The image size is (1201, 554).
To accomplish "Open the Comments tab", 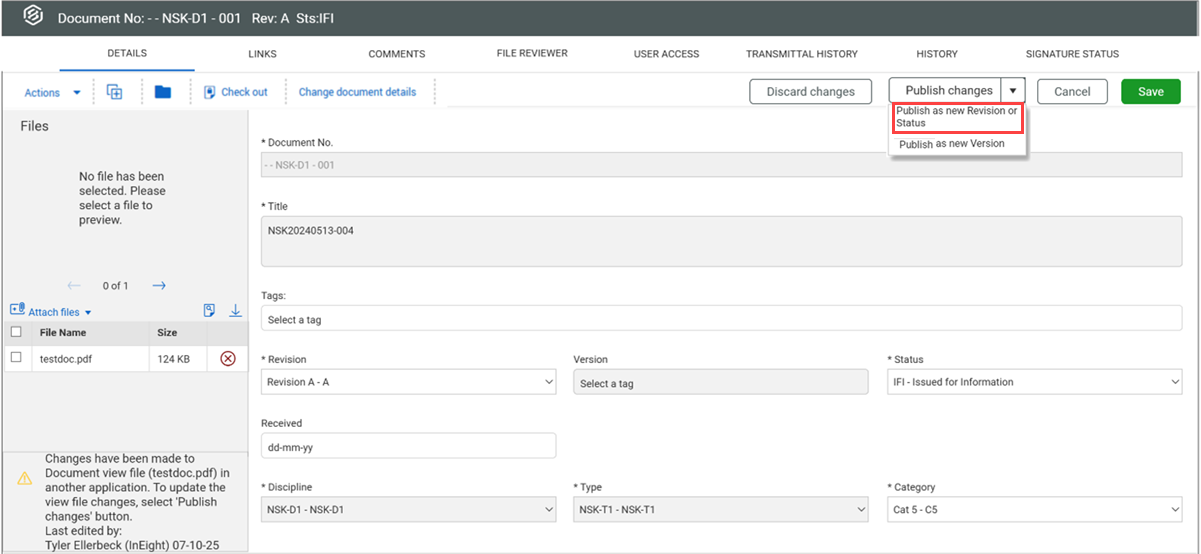I will pyautogui.click(x=397, y=54).
